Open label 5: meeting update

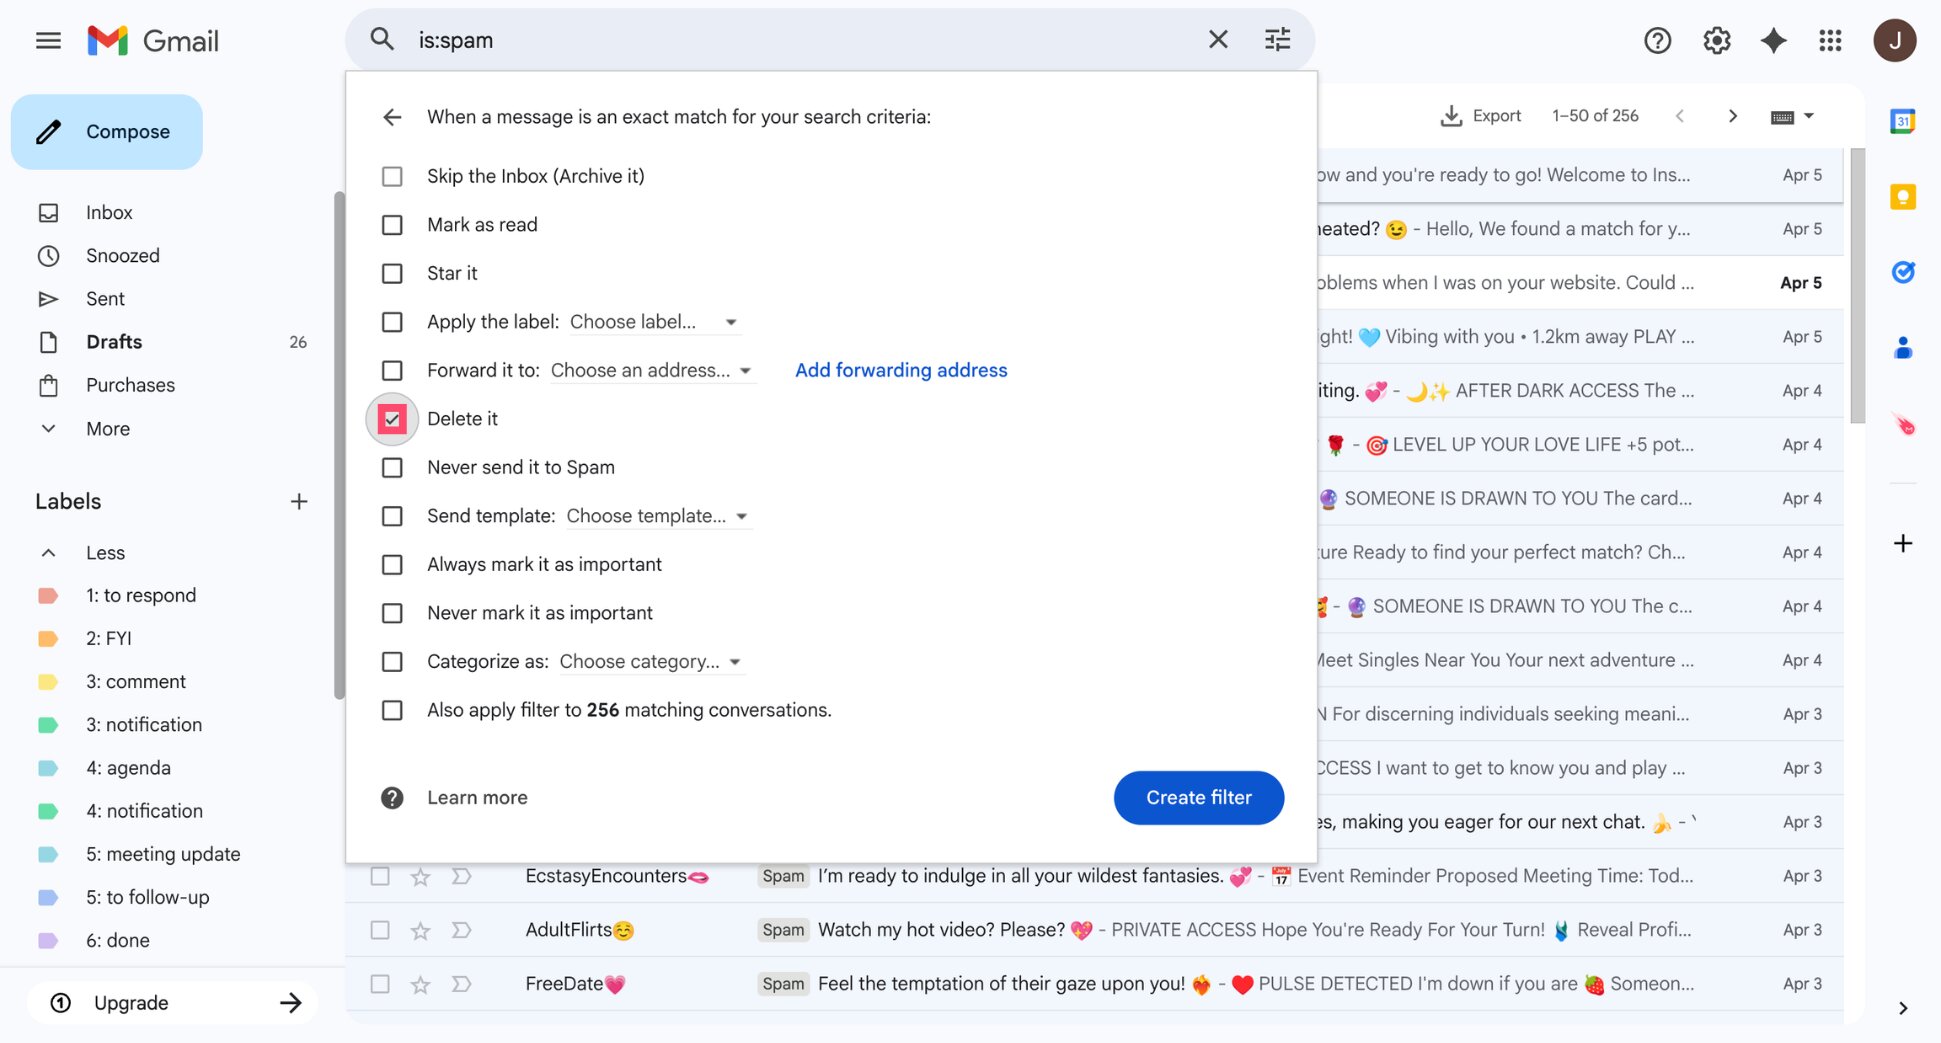click(163, 855)
